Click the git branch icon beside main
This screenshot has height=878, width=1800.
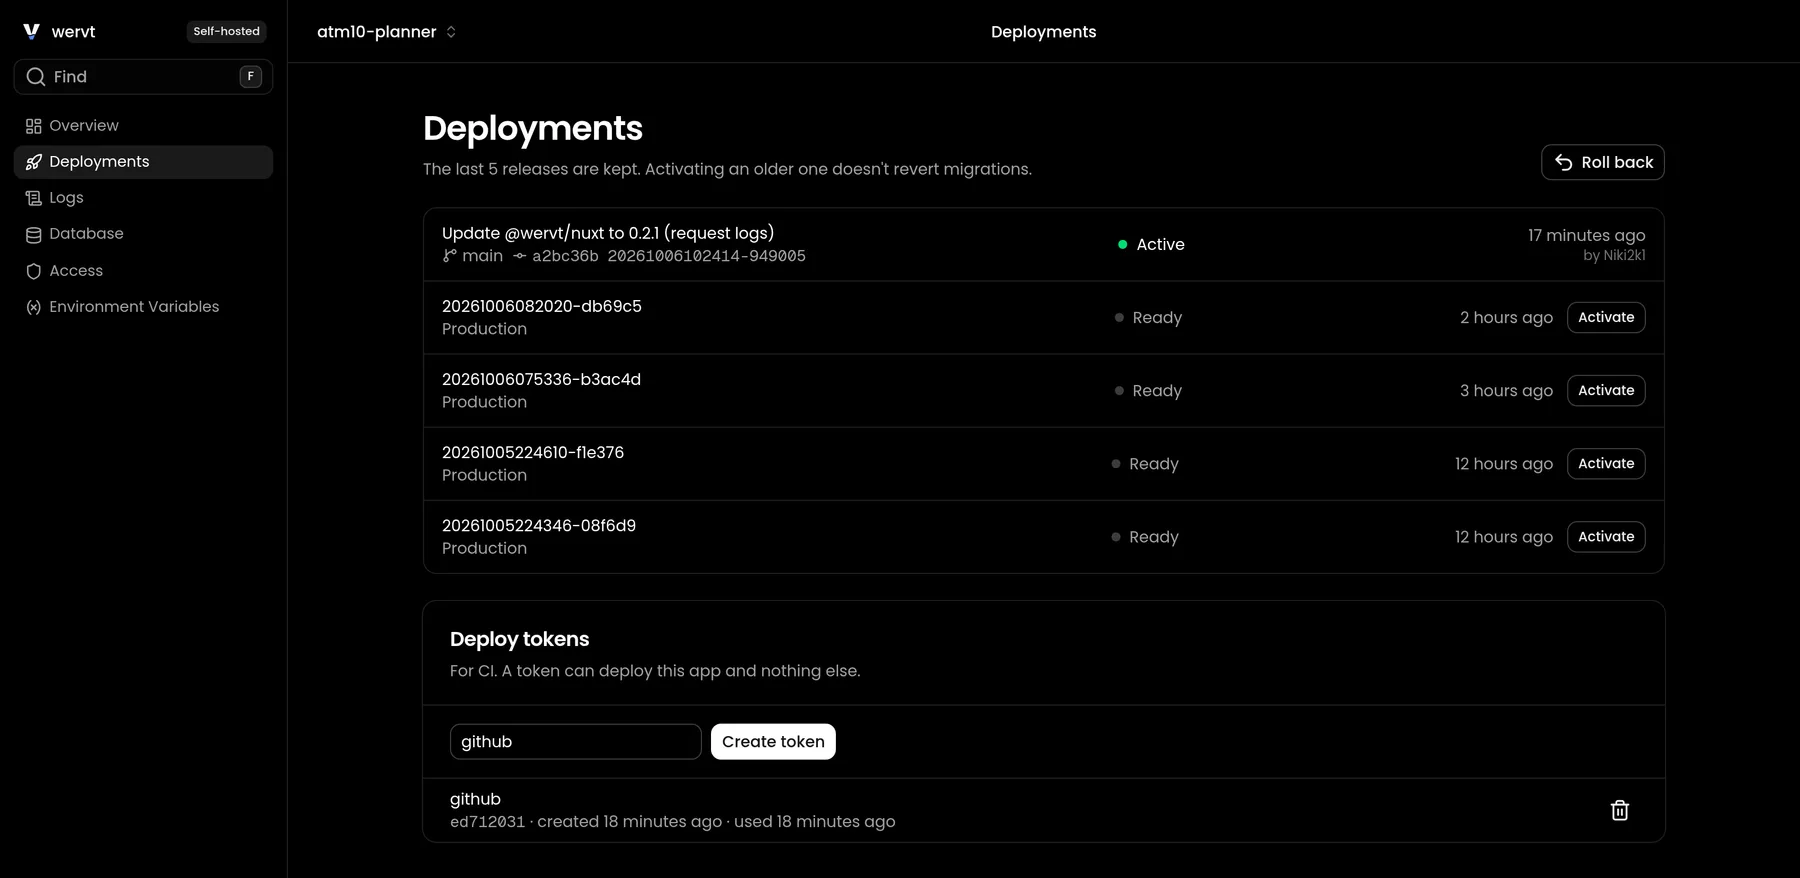coord(450,256)
